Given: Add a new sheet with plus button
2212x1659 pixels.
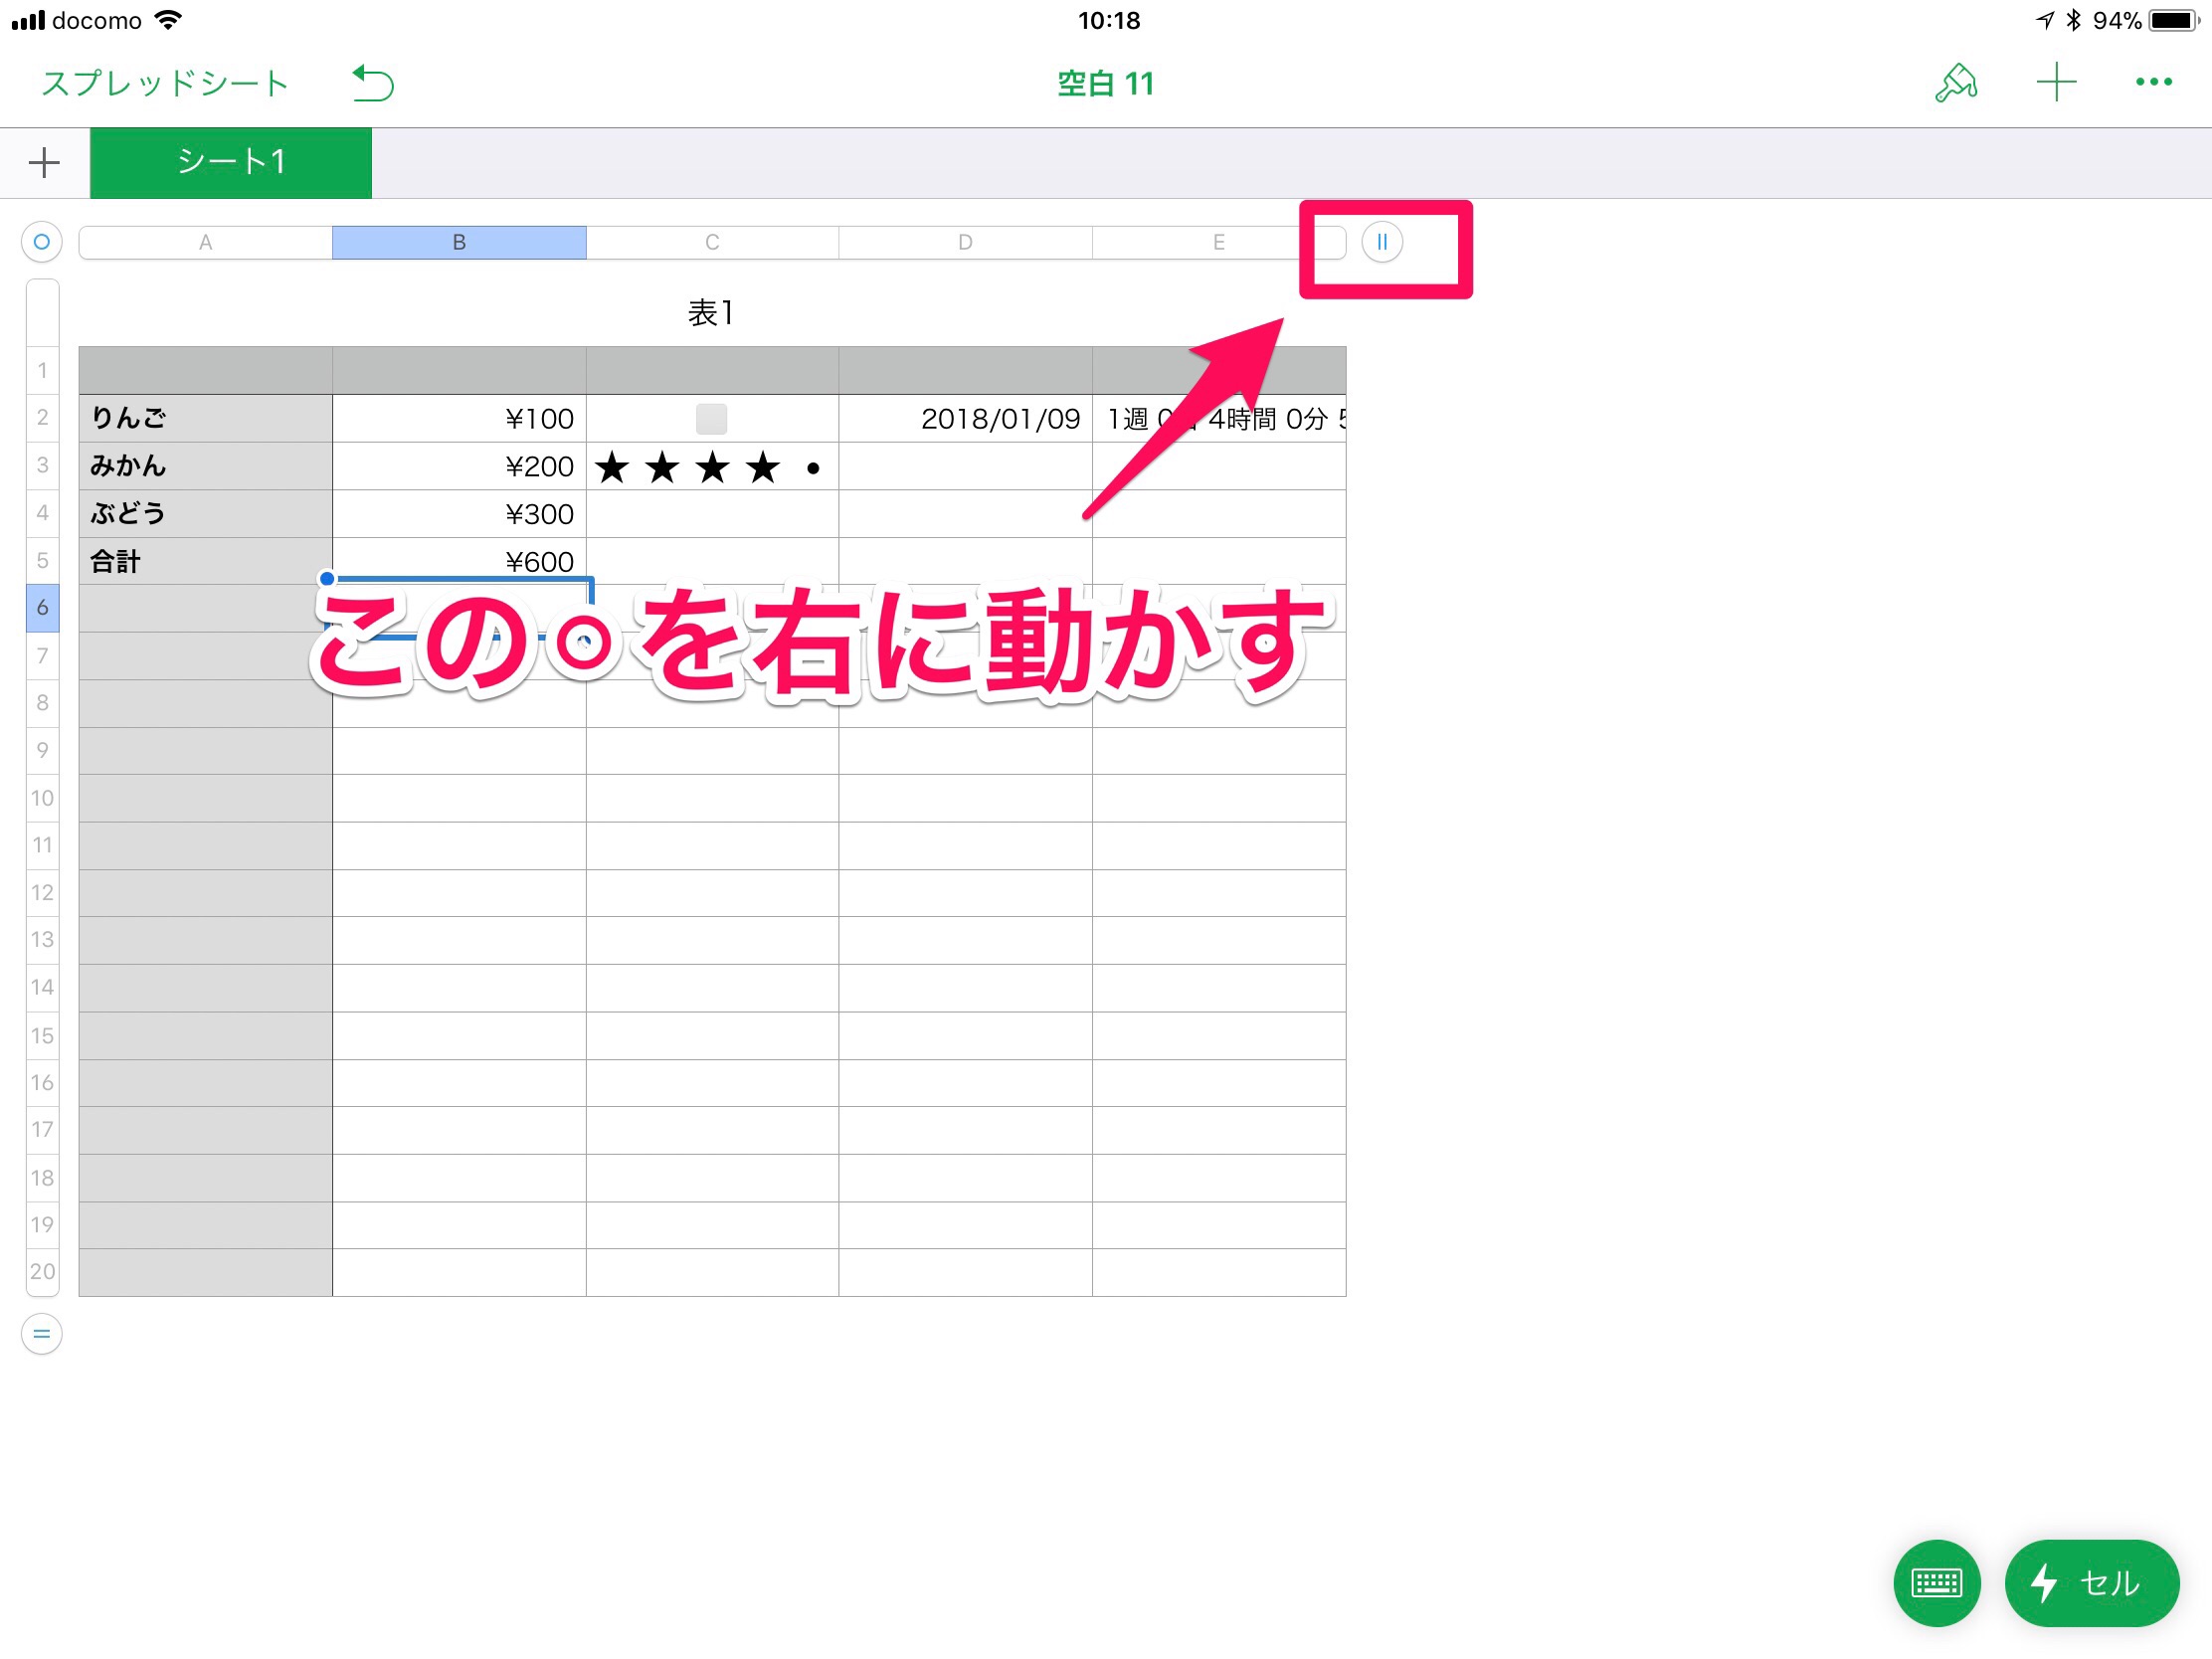Looking at the screenshot, I should [x=44, y=163].
